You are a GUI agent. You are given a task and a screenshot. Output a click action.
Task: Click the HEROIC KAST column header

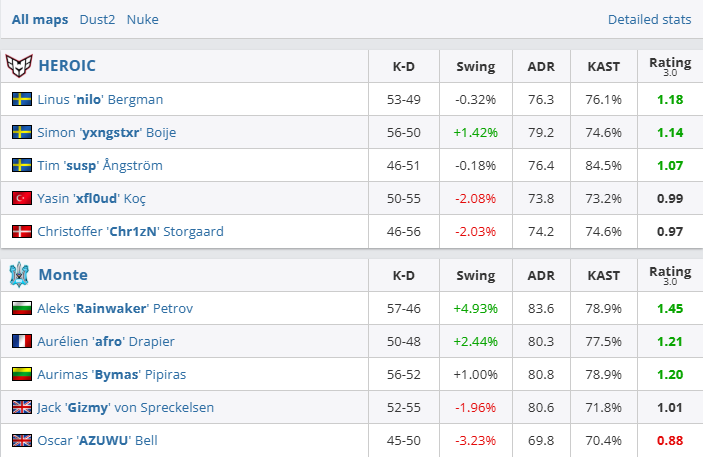tap(603, 67)
